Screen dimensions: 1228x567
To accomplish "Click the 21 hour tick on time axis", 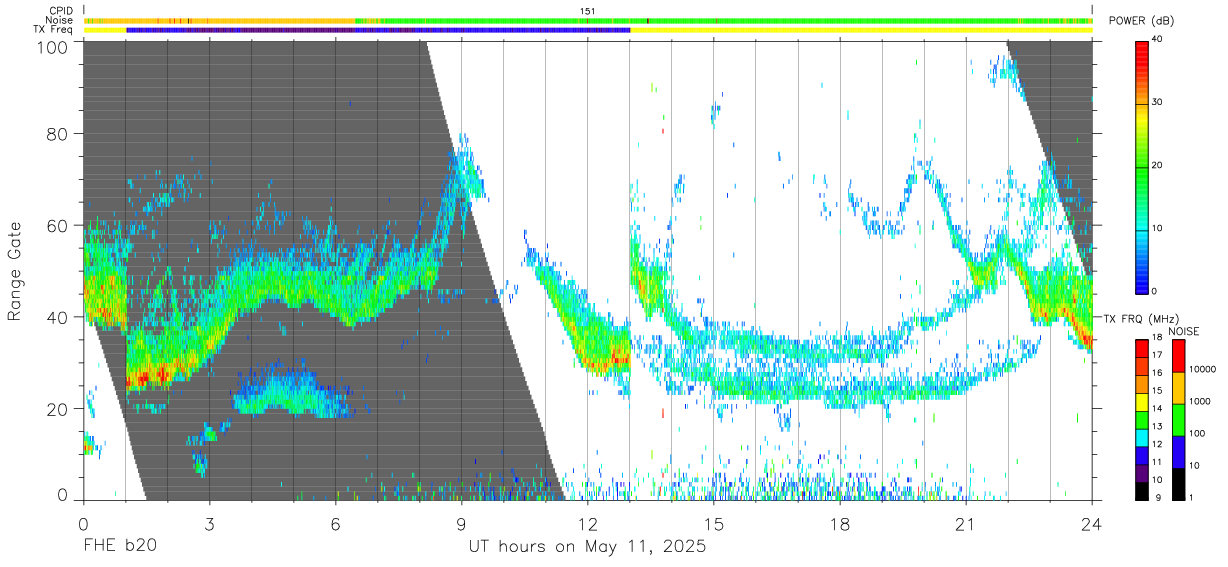I will point(966,523).
